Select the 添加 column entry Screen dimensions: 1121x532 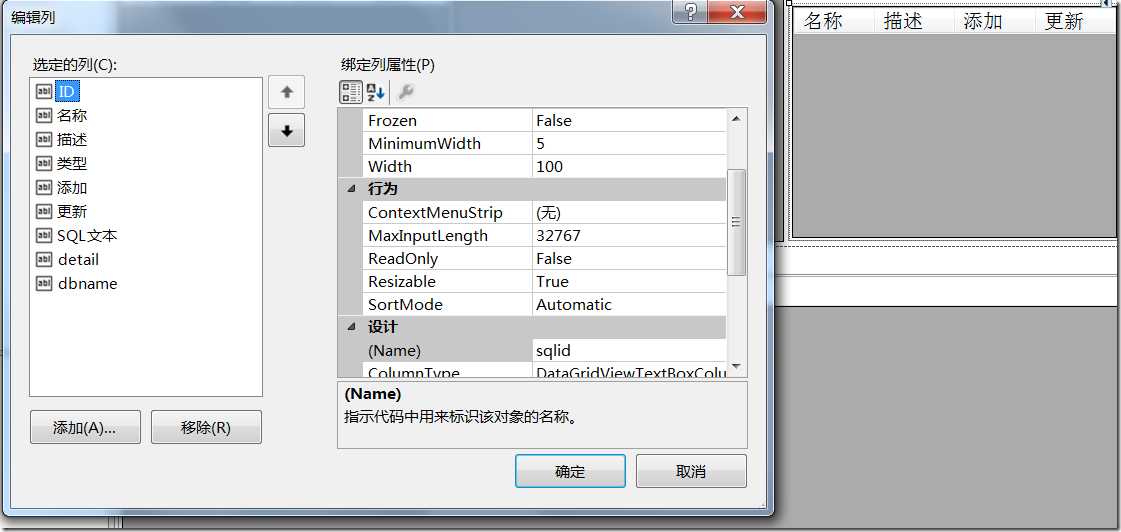pos(72,187)
